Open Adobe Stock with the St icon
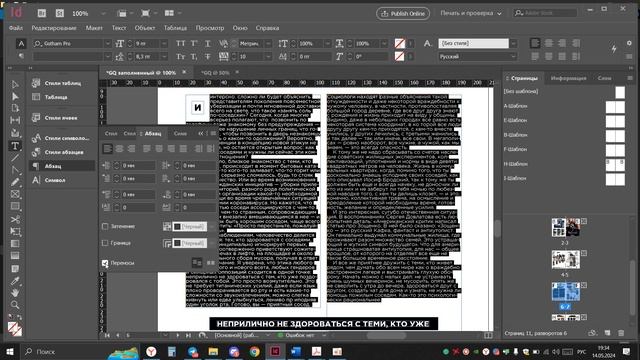 [60, 13]
